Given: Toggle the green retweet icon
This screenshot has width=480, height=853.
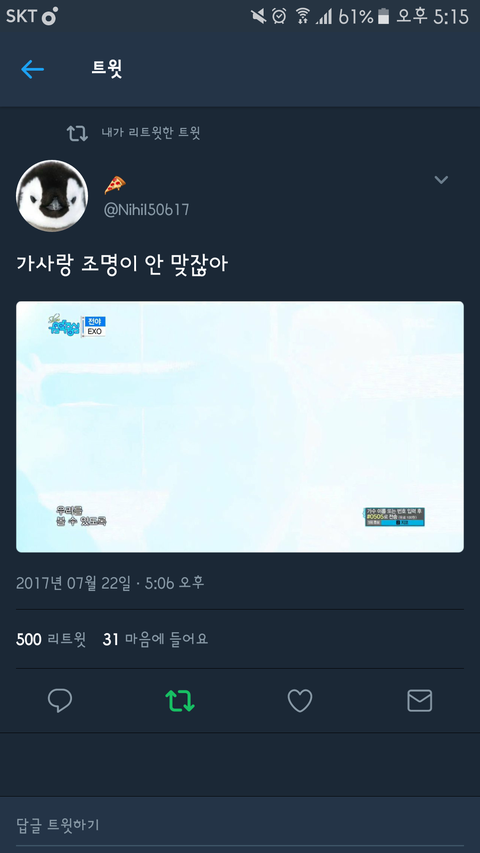Looking at the screenshot, I should tap(180, 701).
